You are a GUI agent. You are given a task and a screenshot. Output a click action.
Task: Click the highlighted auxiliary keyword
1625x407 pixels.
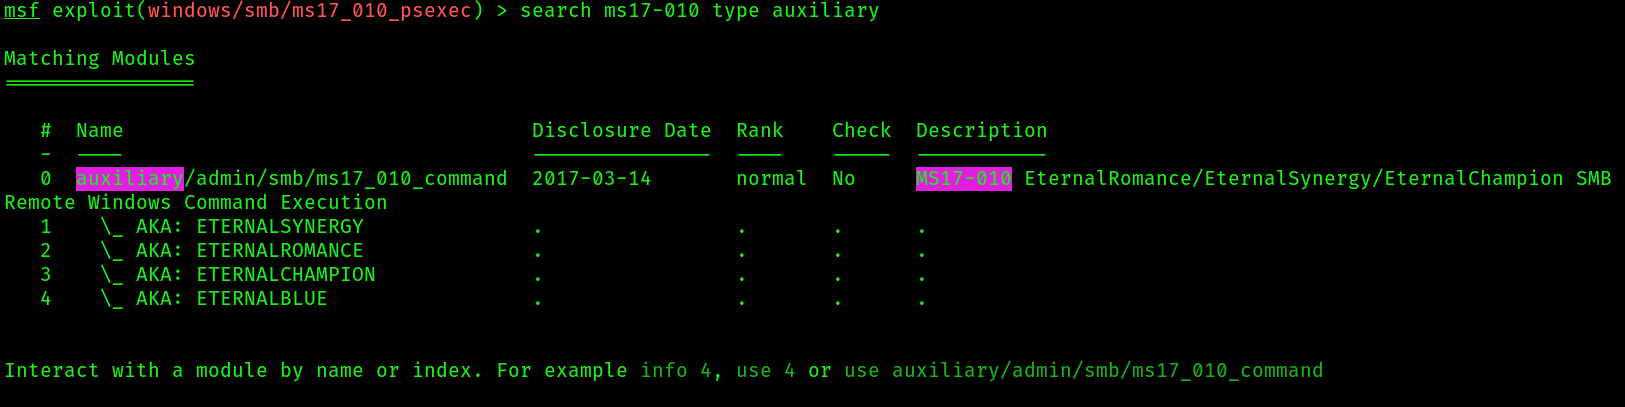pos(130,179)
